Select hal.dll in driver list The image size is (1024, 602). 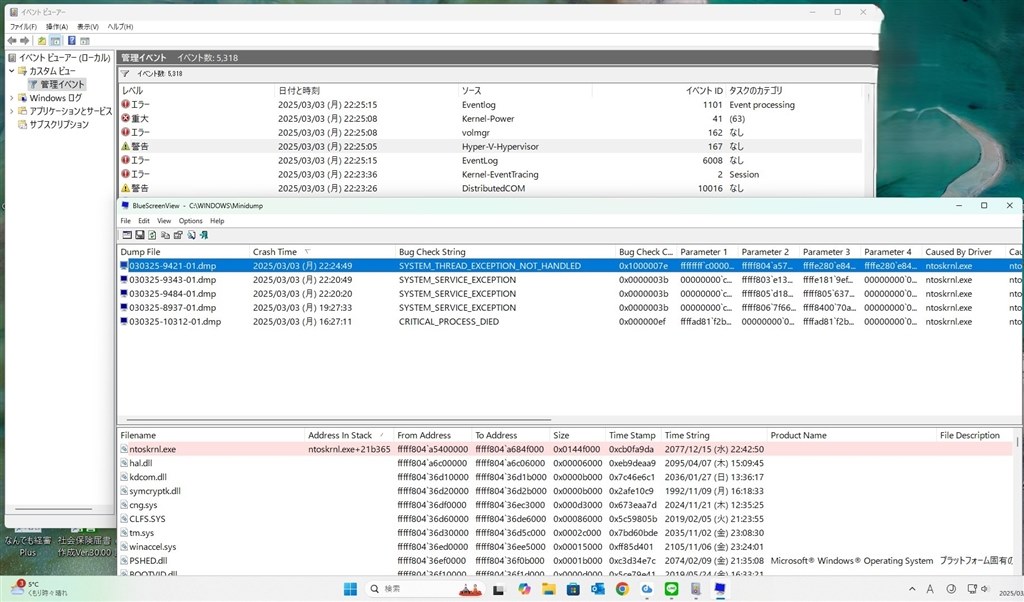[566, 463]
